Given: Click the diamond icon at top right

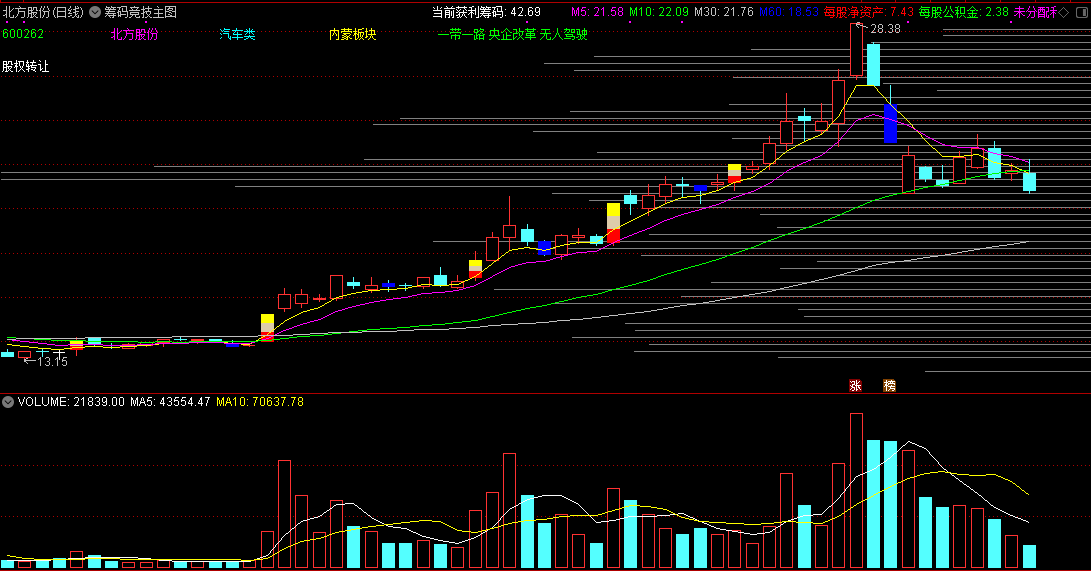Looking at the screenshot, I should (x=1064, y=13).
